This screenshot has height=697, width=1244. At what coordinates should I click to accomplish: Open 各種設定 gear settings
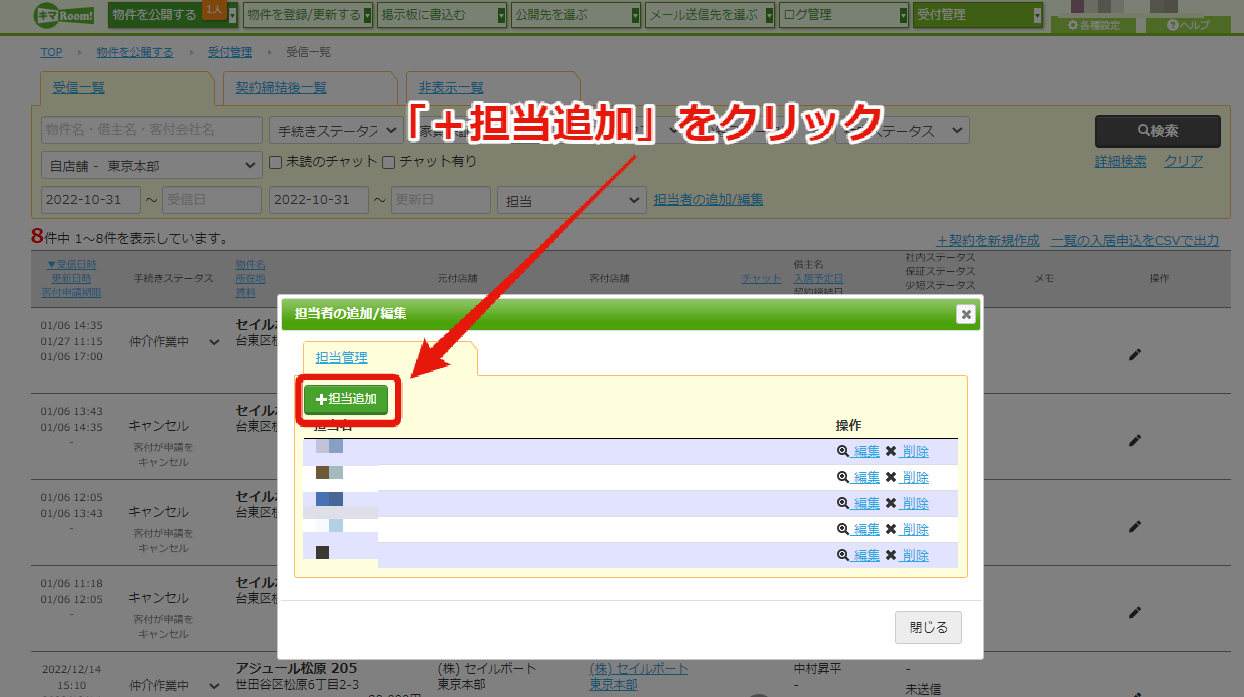[x=1094, y=25]
